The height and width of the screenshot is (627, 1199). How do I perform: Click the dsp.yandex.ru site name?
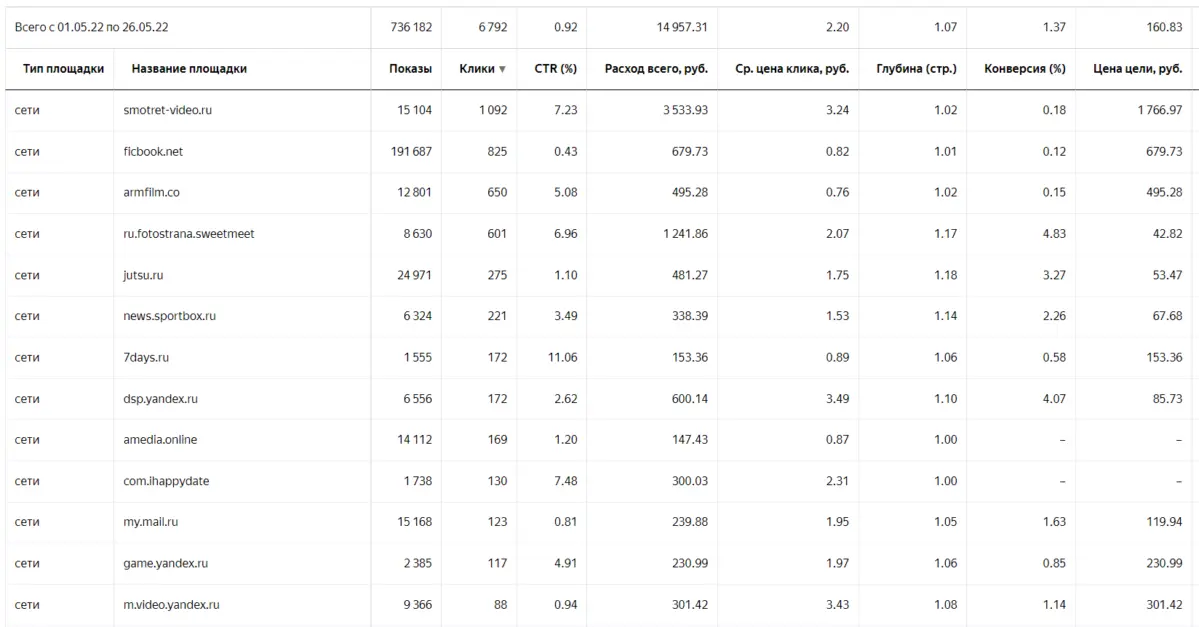coord(161,398)
